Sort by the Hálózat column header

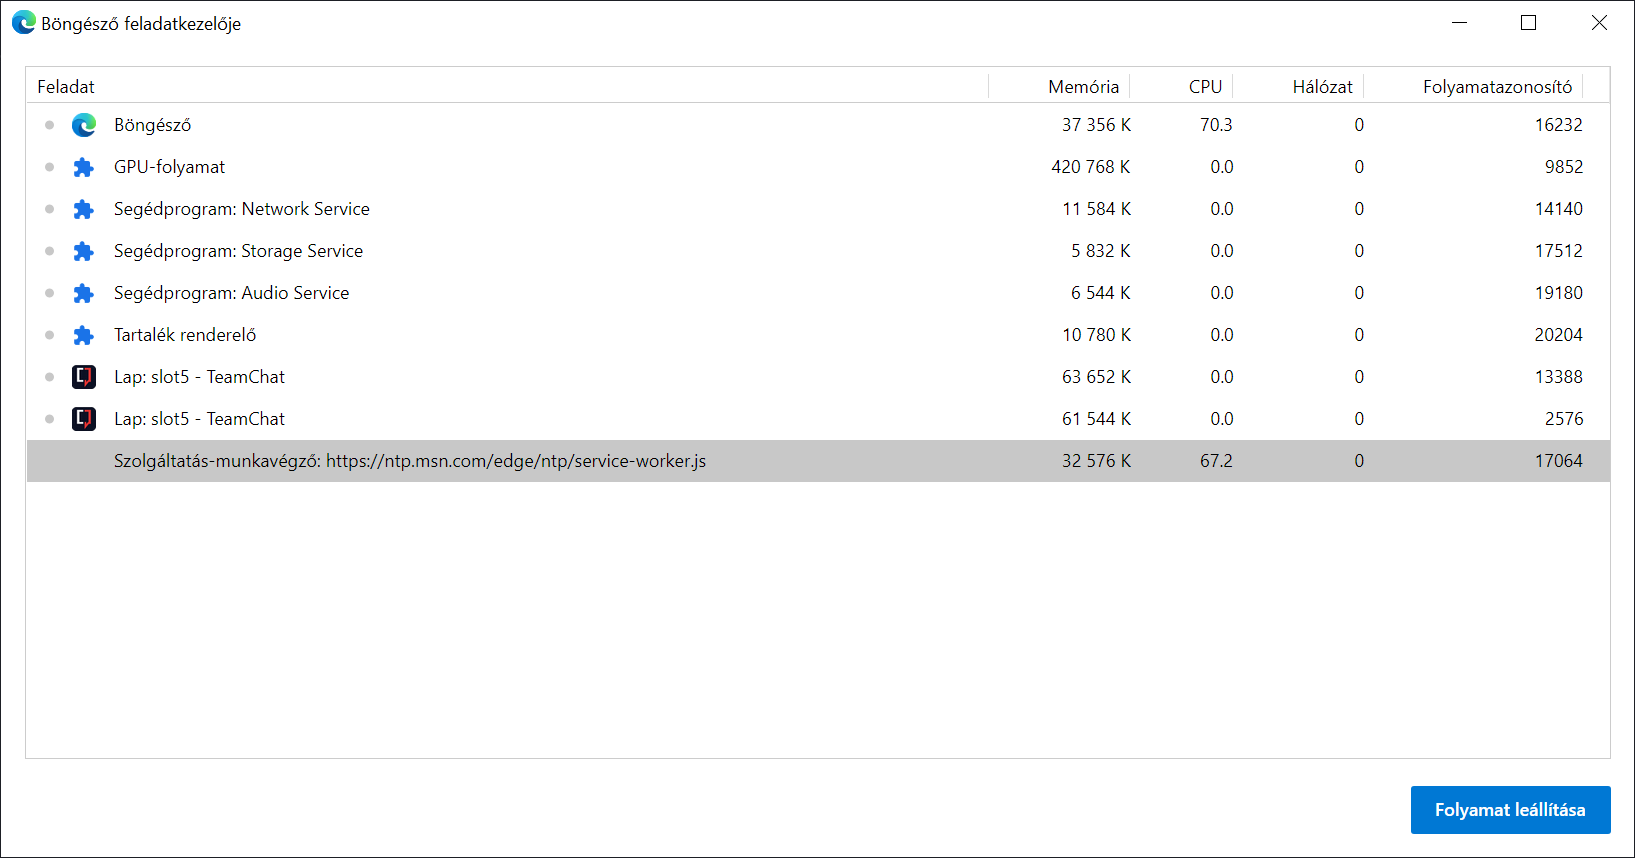click(x=1322, y=87)
